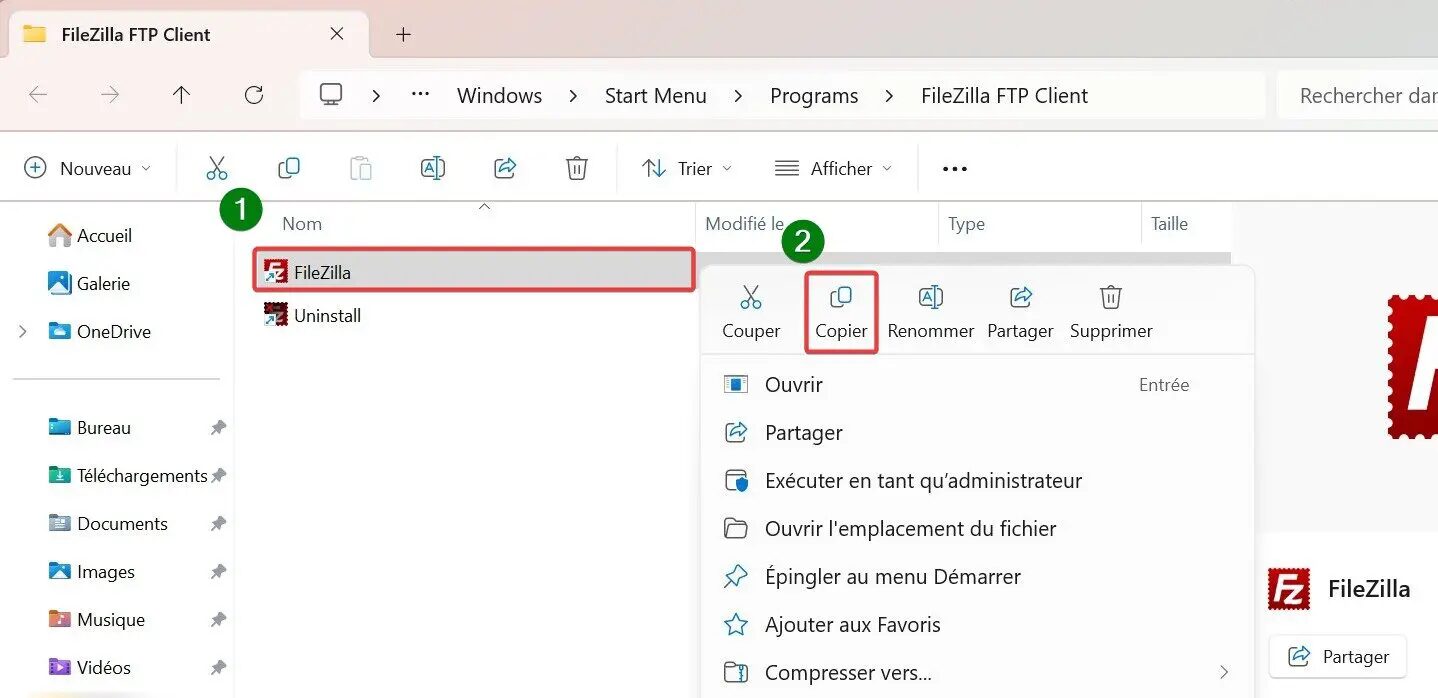1438x698 pixels.
Task: Expand the Compresser vers submenu arrow
Action: point(1224,673)
